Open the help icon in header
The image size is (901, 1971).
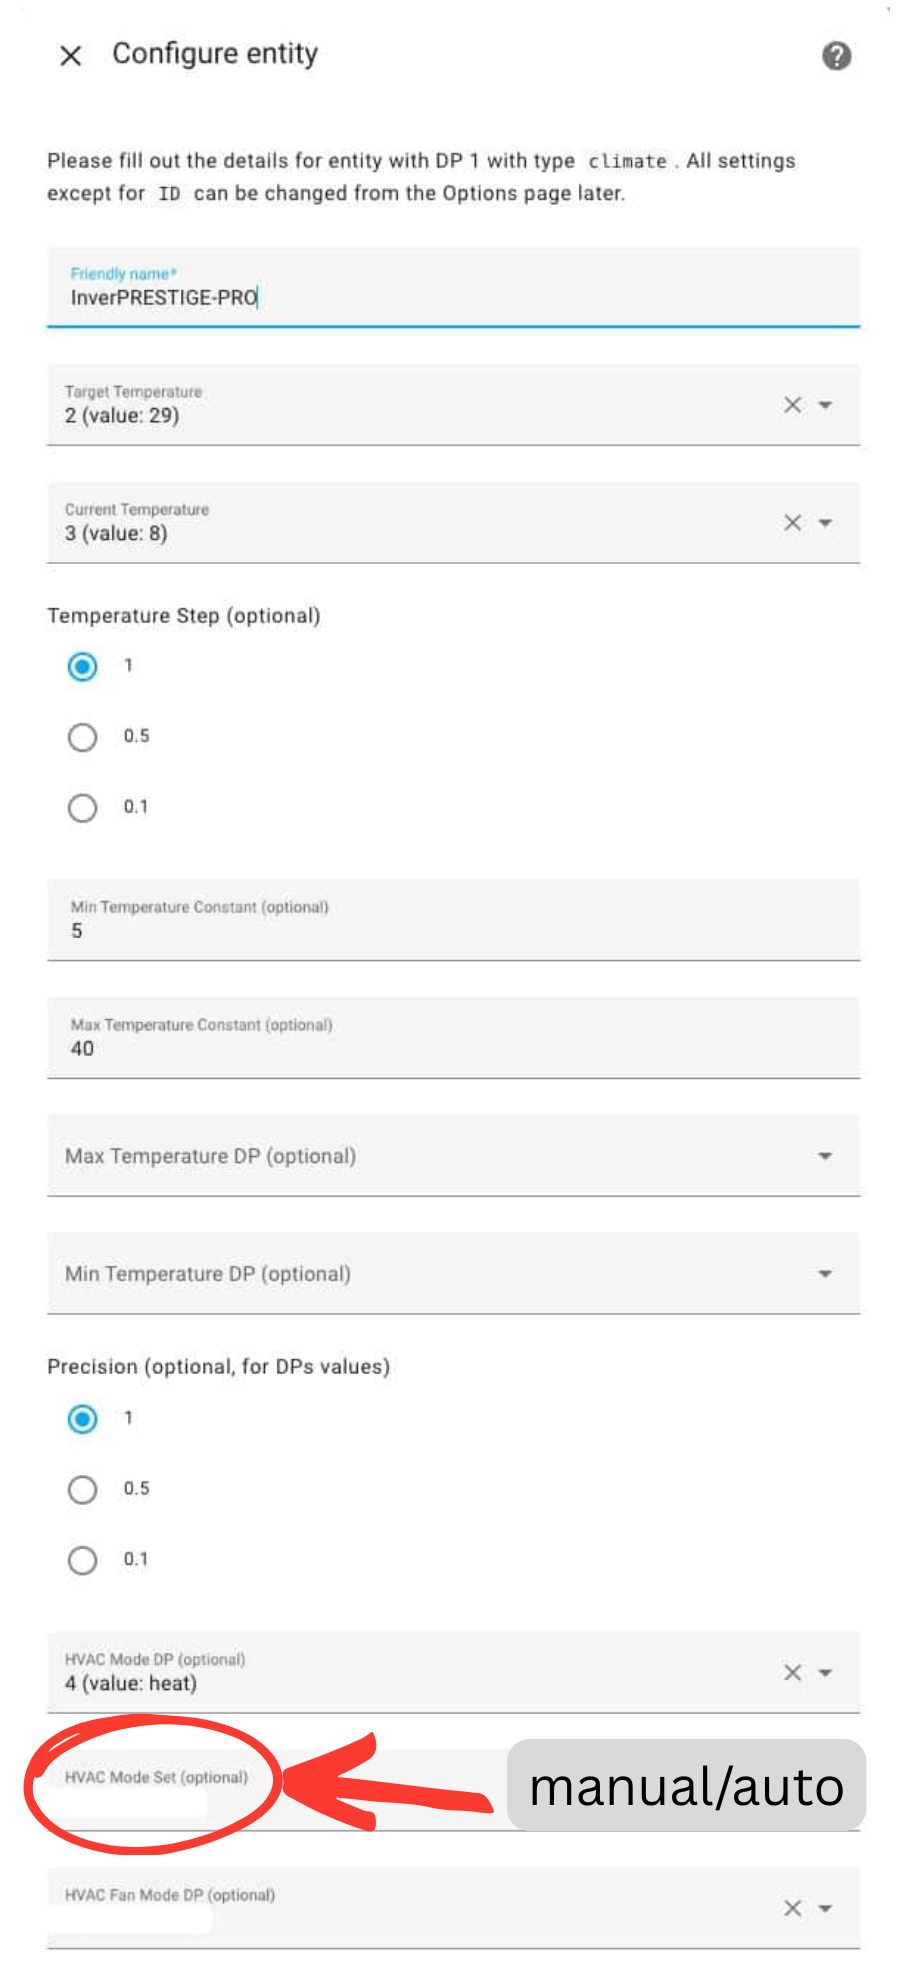(836, 56)
